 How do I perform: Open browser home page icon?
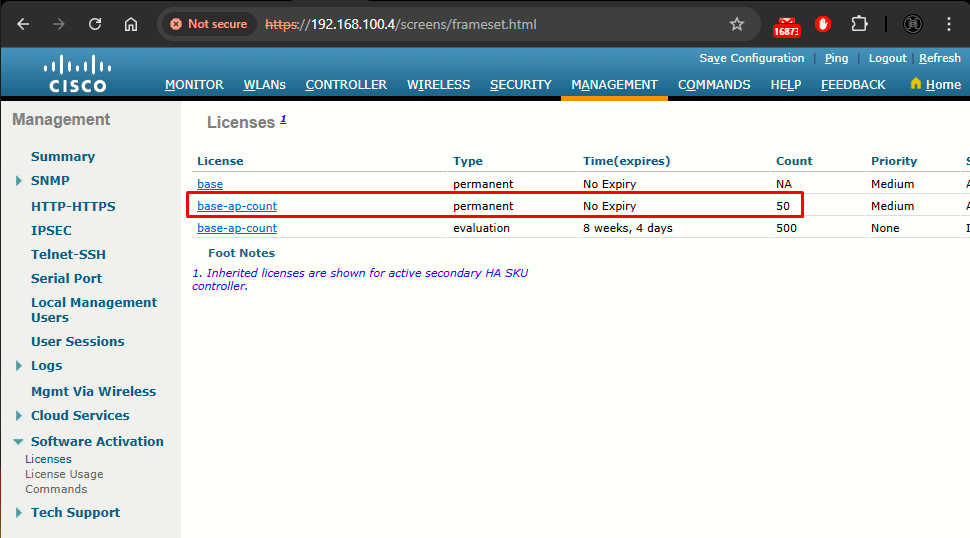pyautogui.click(x=131, y=24)
